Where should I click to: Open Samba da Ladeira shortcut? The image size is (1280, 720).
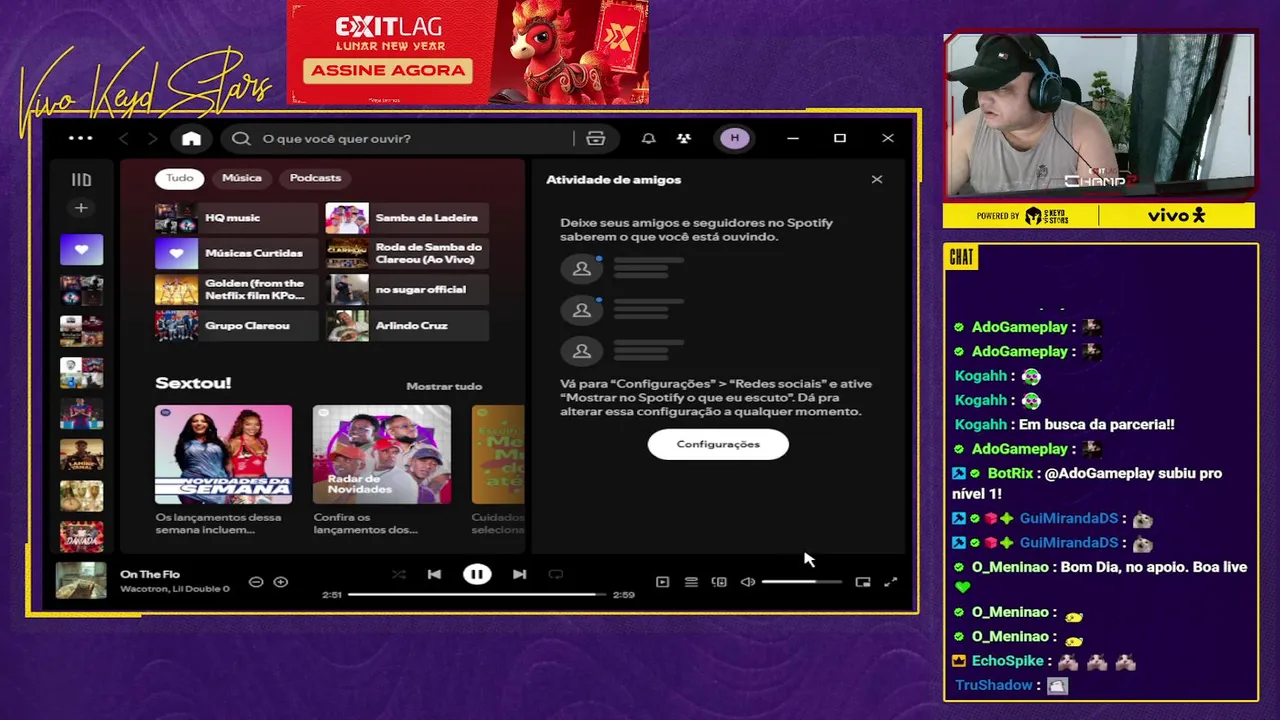tap(407, 218)
